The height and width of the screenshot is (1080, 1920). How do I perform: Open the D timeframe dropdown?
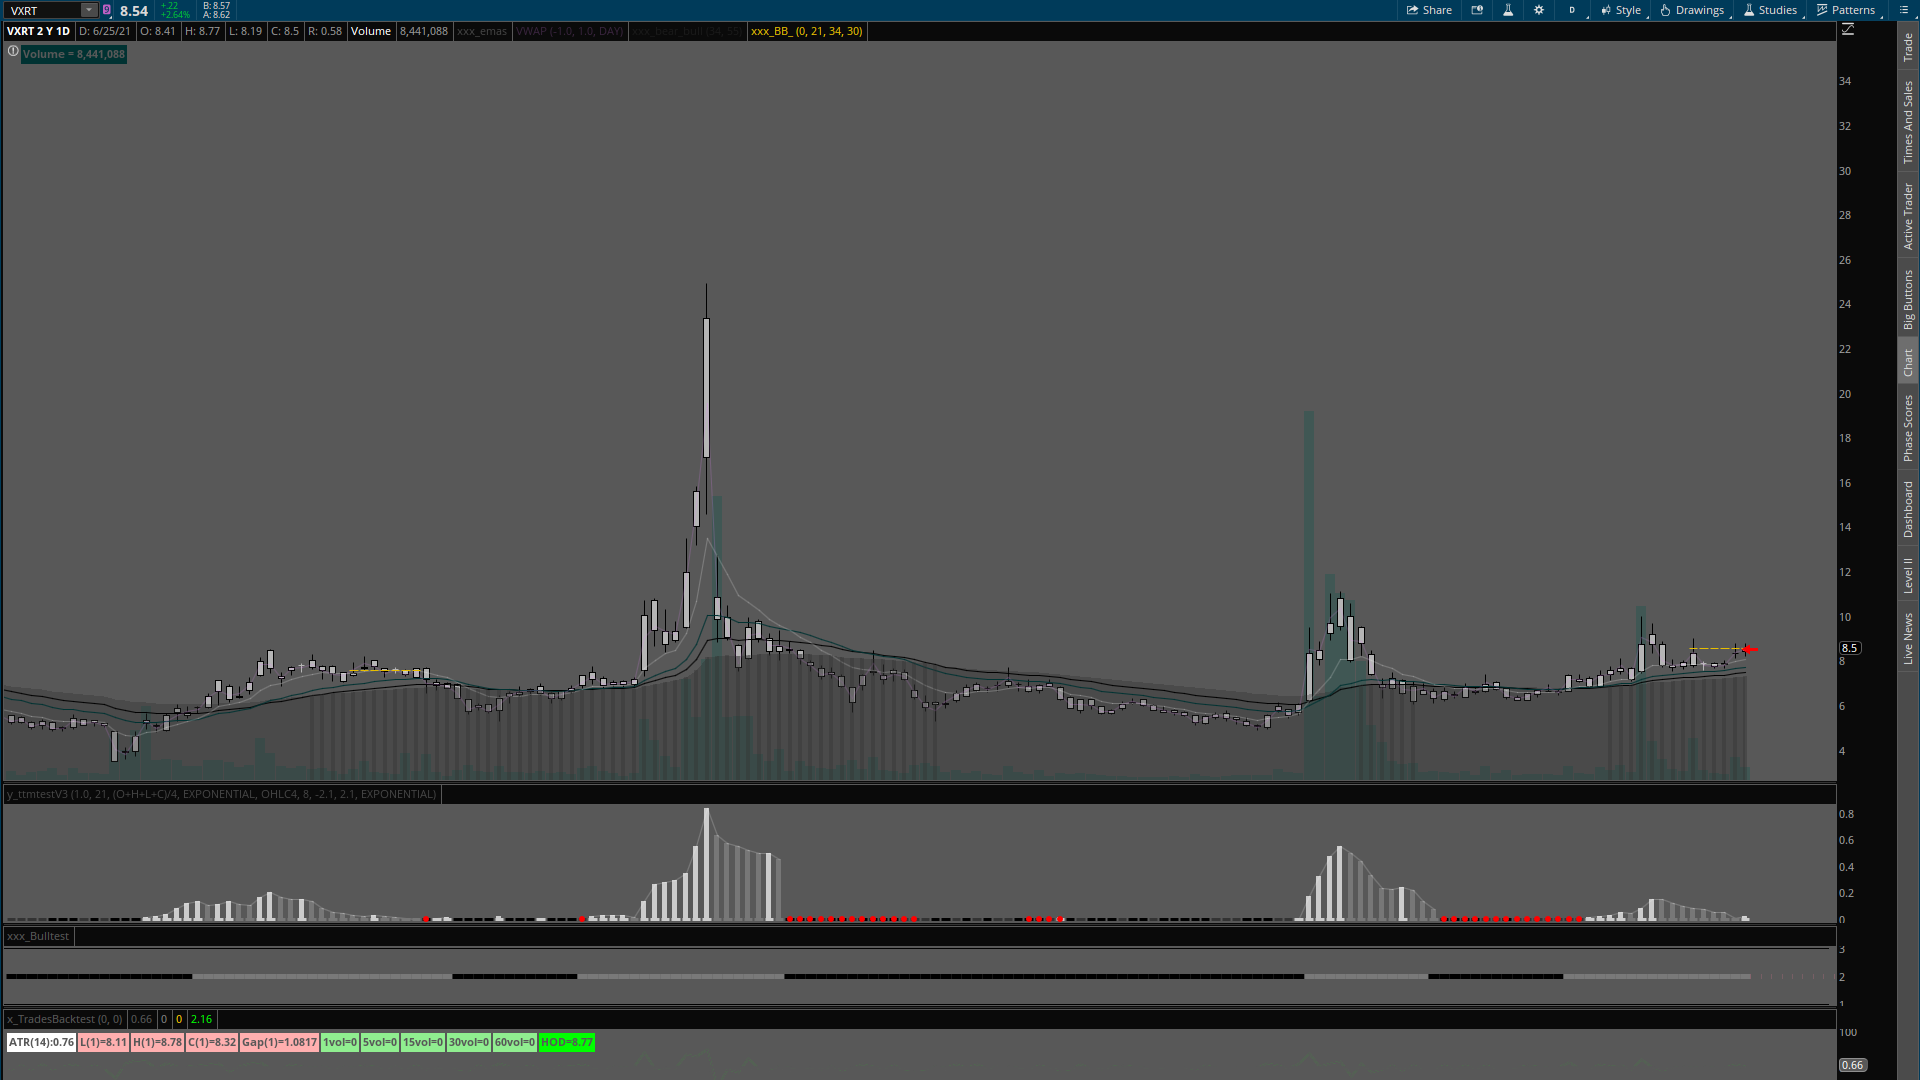pos(1573,10)
